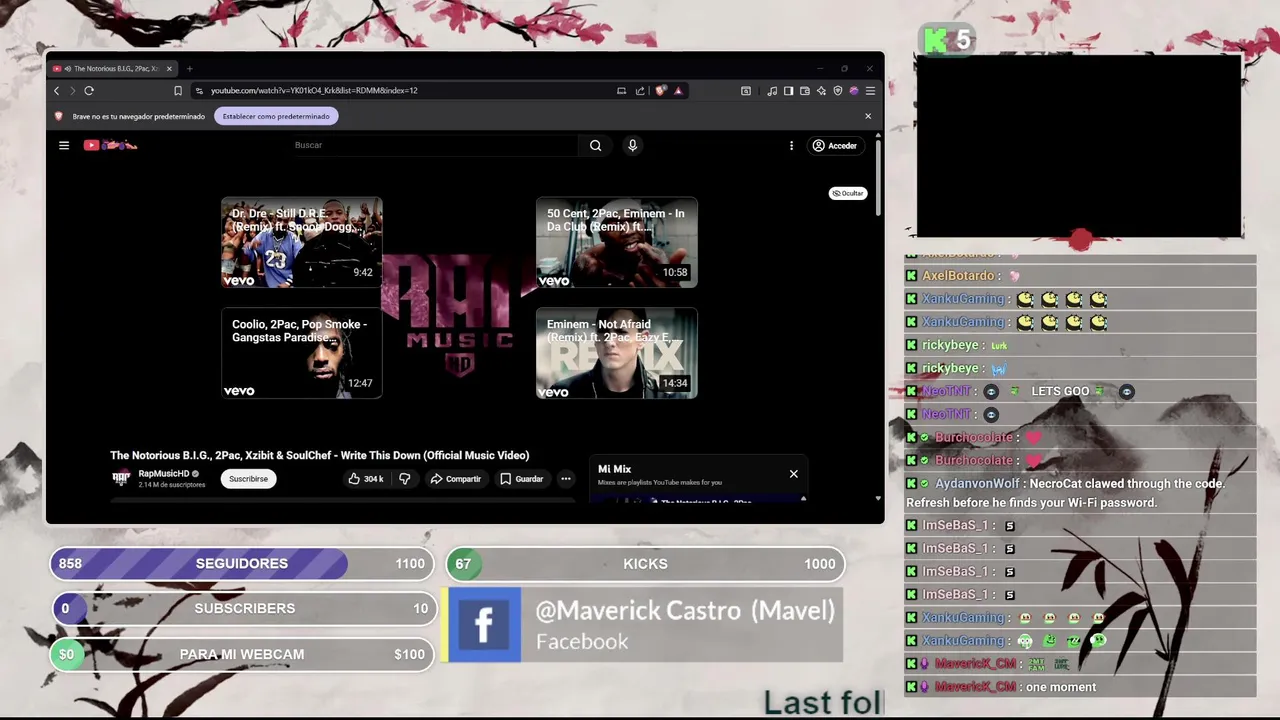Close The Notorious B.I.G. browser tab
Screen dimensions: 1280x720
click(x=169, y=69)
